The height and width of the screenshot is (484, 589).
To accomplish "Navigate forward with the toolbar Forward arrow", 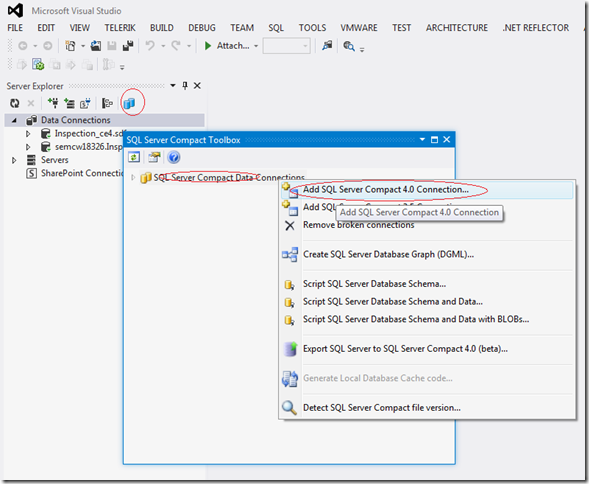I will pyautogui.click(x=48, y=46).
